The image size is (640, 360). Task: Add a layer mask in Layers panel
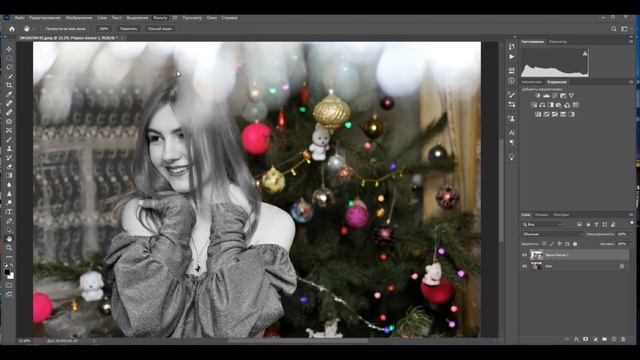pos(585,339)
